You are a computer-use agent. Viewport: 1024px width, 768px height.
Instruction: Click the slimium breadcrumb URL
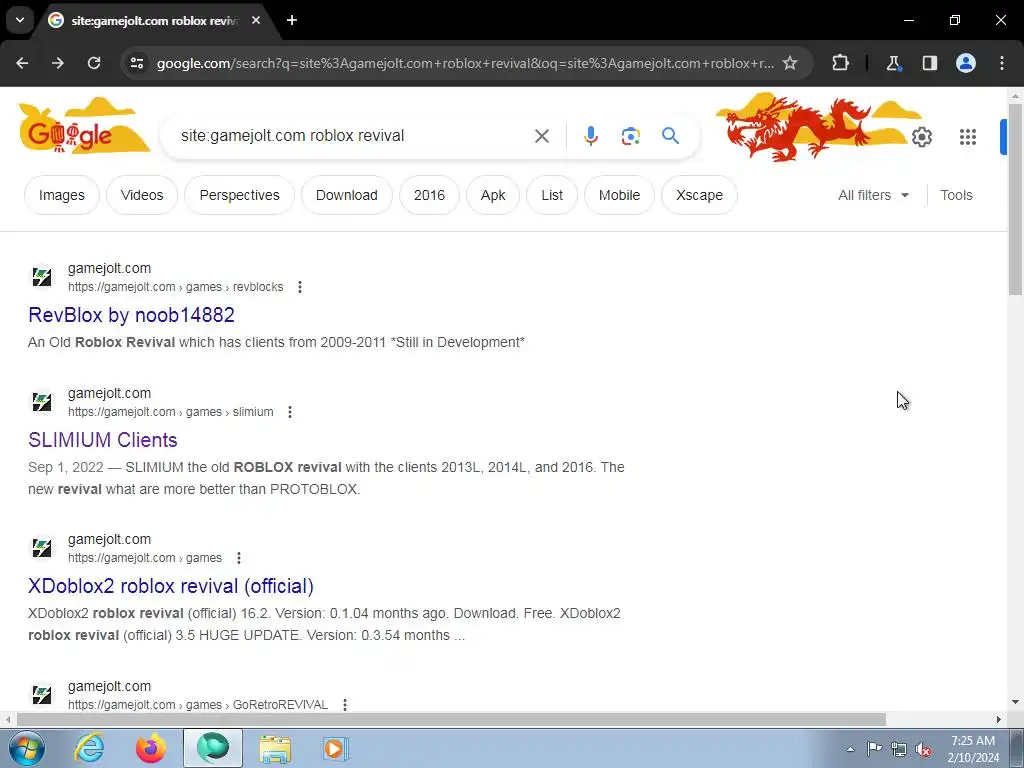170,412
